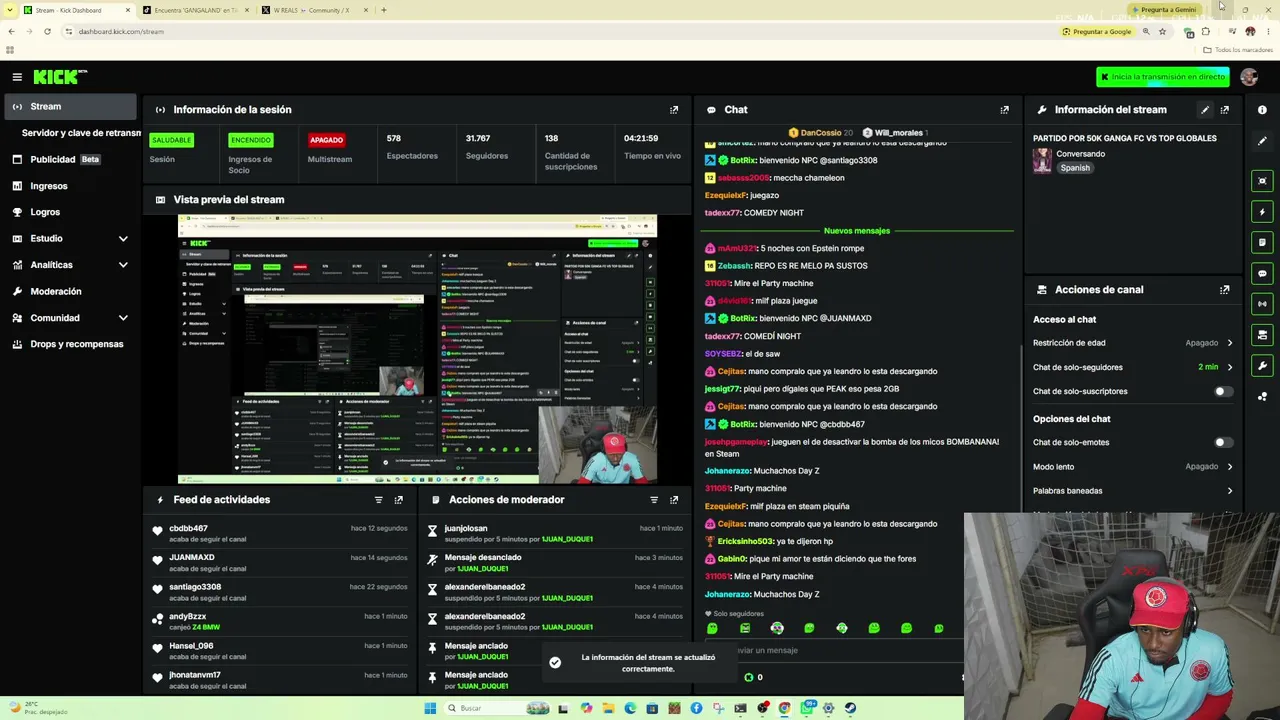The width and height of the screenshot is (1280, 720).
Task: Click the Nuevos mensajes divider label
Action: (x=857, y=231)
